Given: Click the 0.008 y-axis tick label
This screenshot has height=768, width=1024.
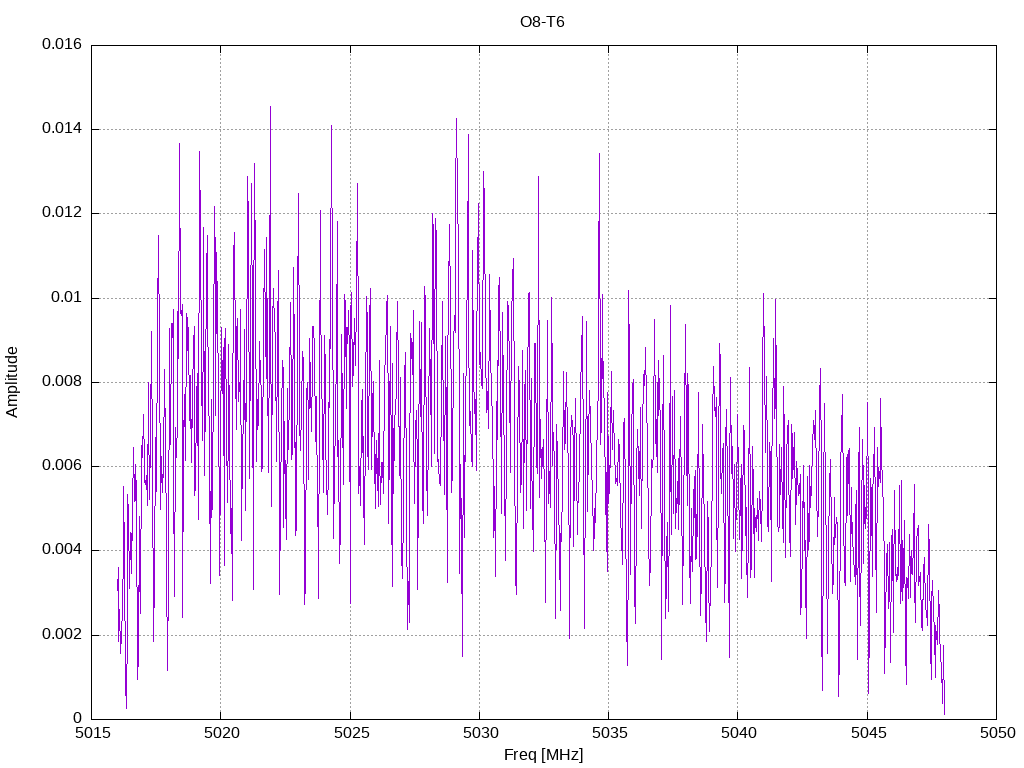Looking at the screenshot, I should 62,381.
